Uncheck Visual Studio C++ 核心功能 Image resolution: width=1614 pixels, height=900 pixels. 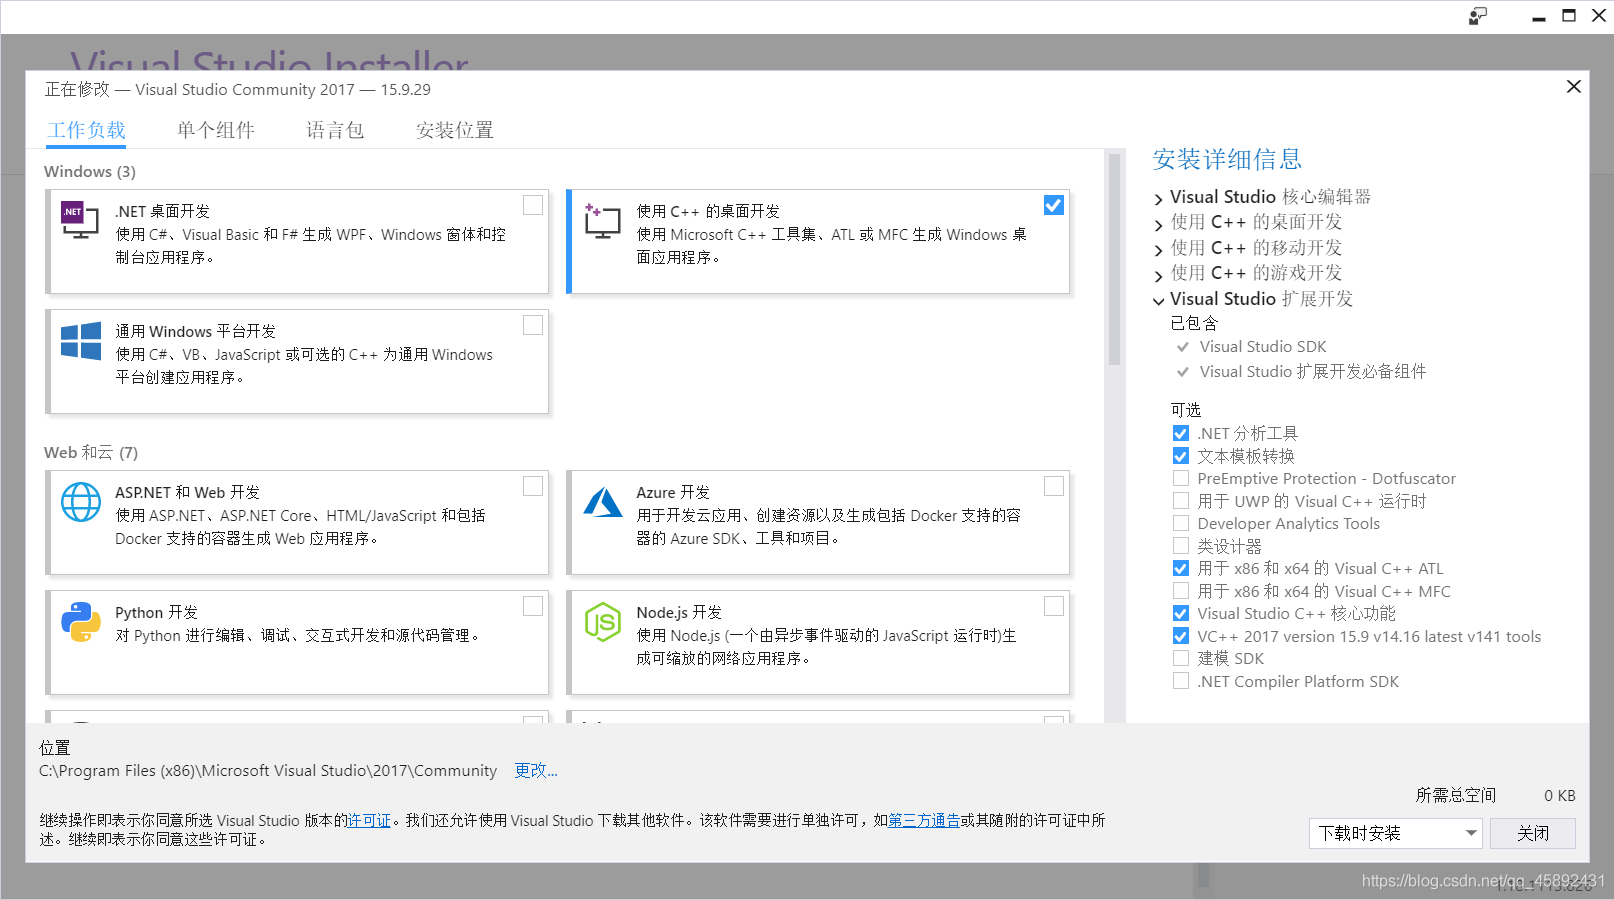(x=1181, y=613)
